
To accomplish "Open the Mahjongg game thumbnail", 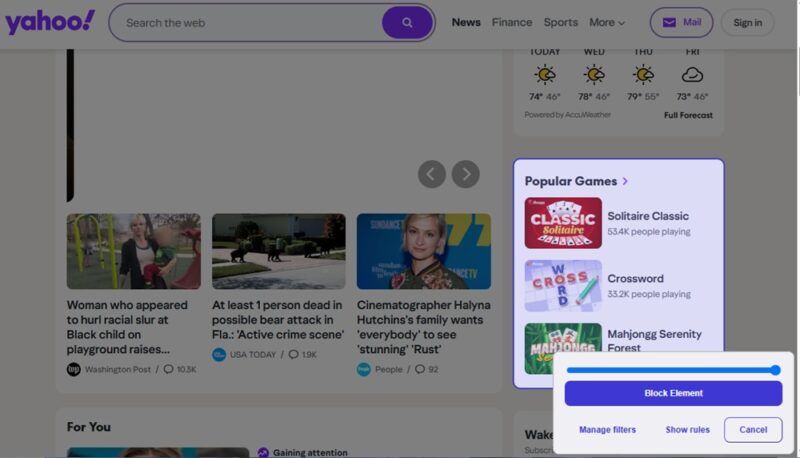I will [x=563, y=339].
